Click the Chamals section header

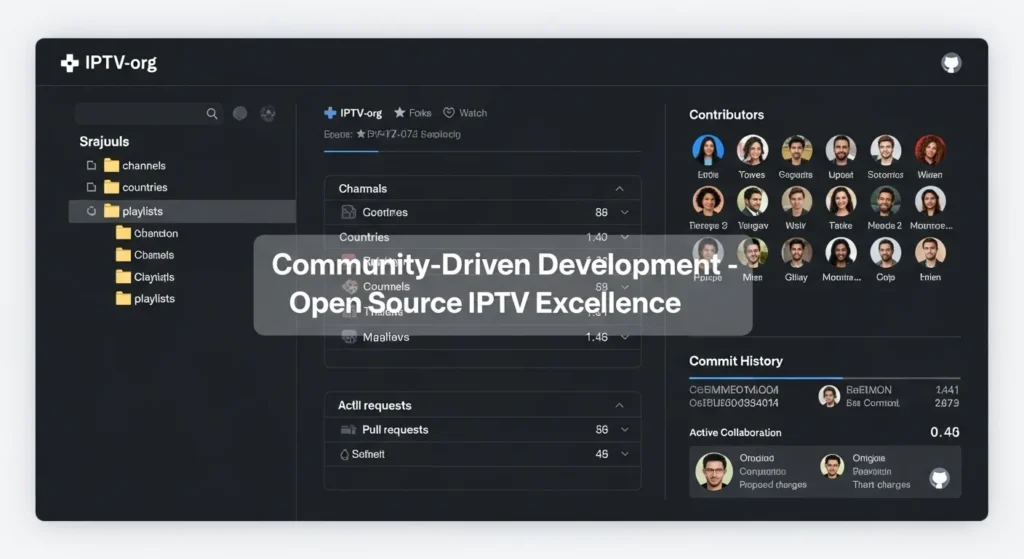pyautogui.click(x=483, y=189)
